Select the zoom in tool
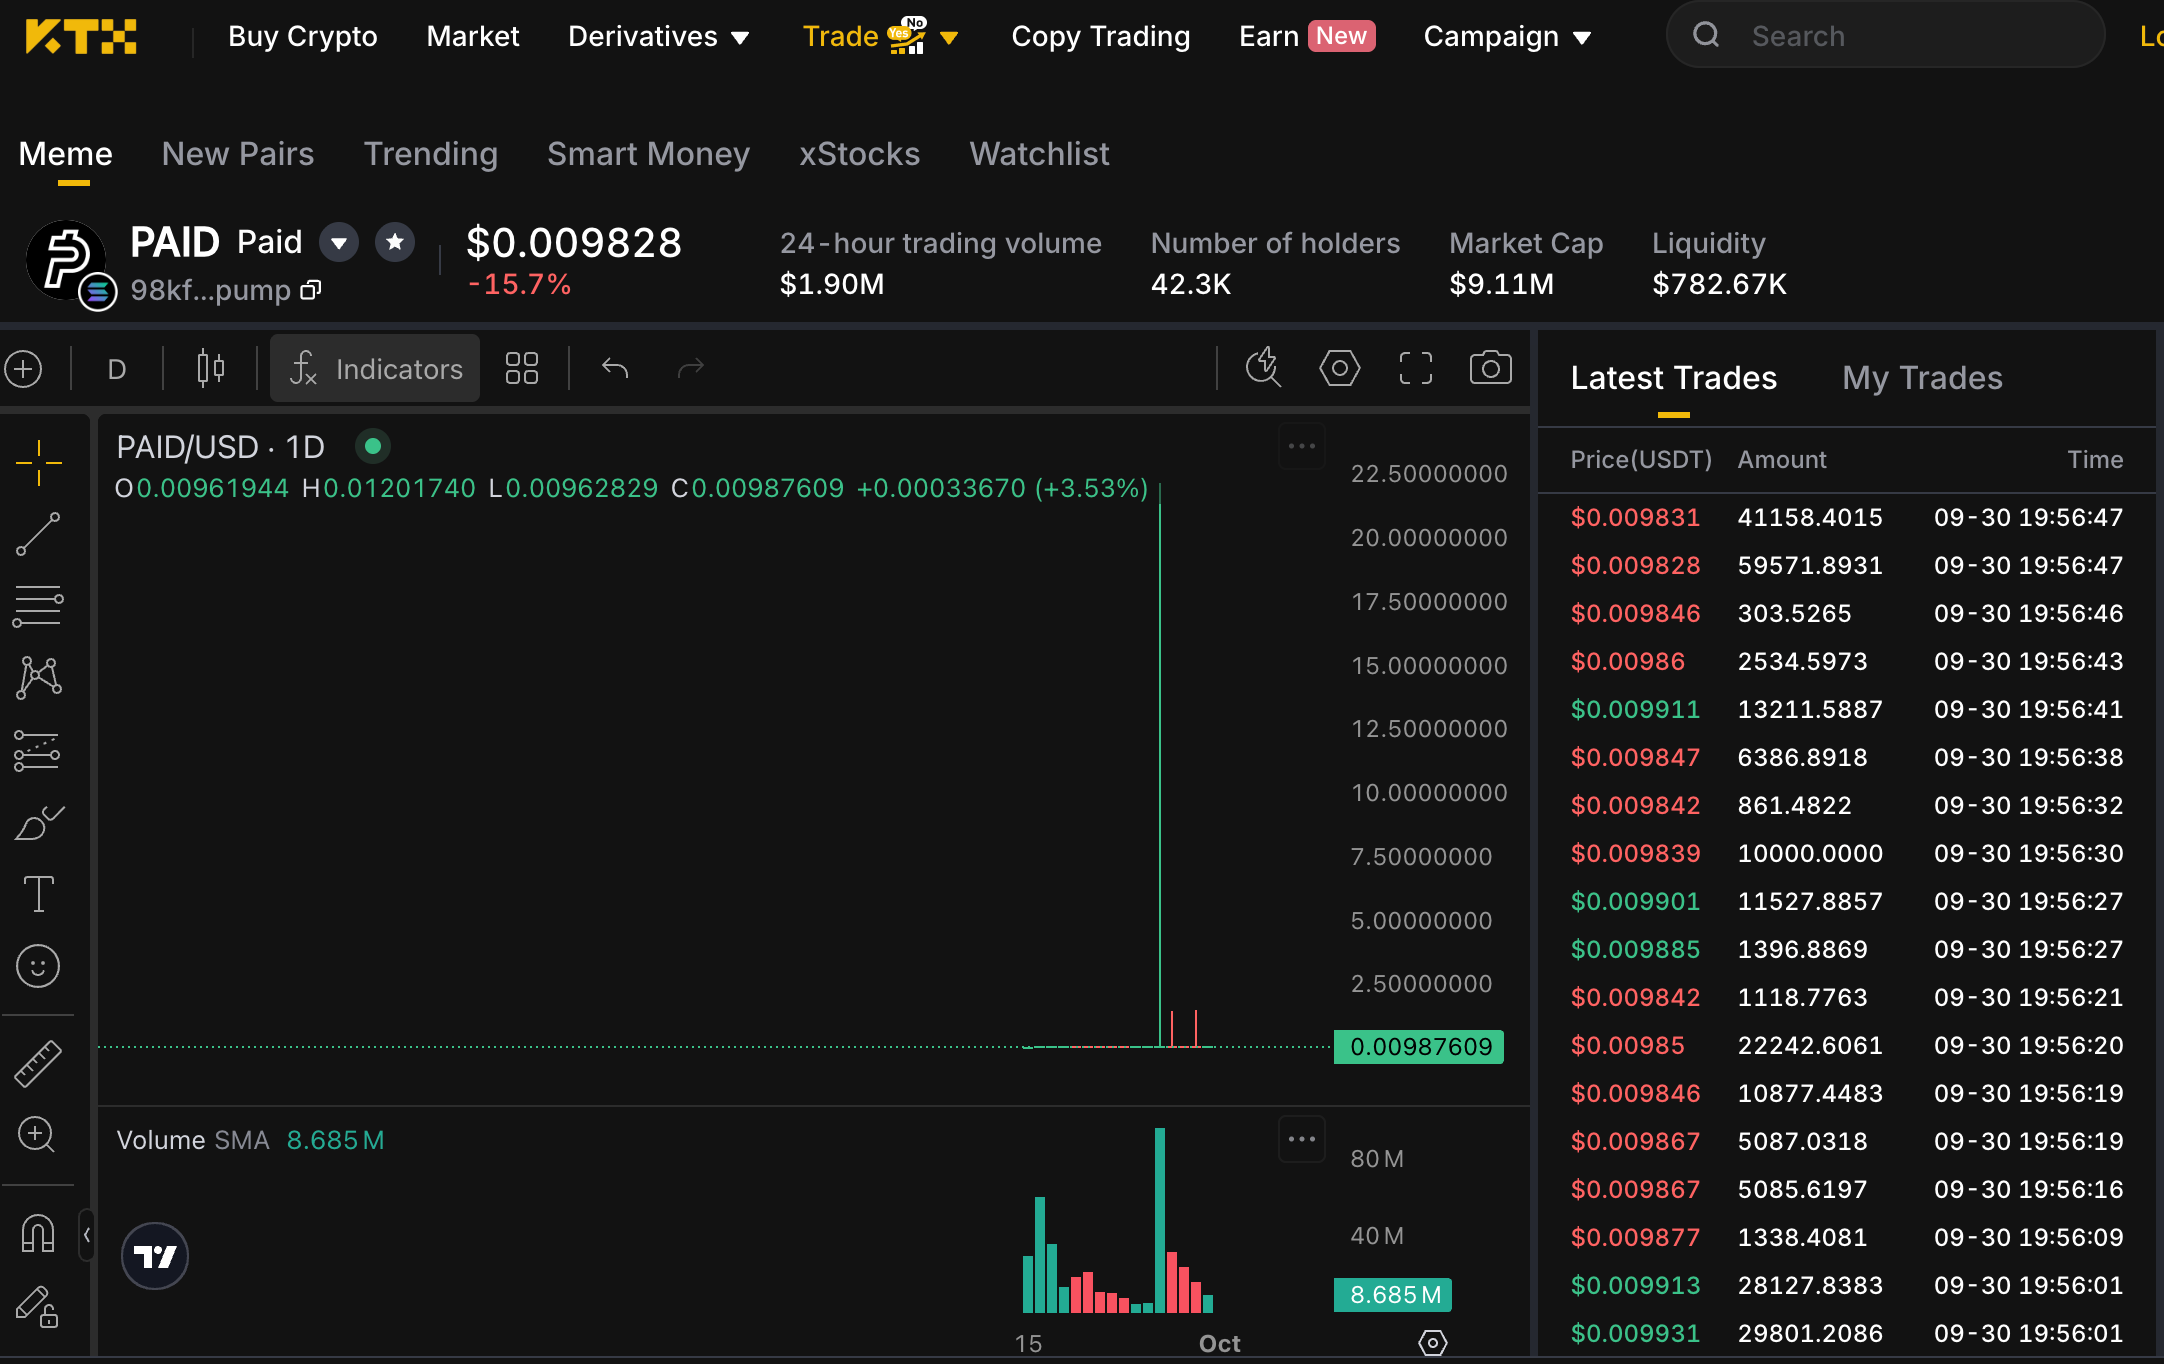 click(x=37, y=1135)
